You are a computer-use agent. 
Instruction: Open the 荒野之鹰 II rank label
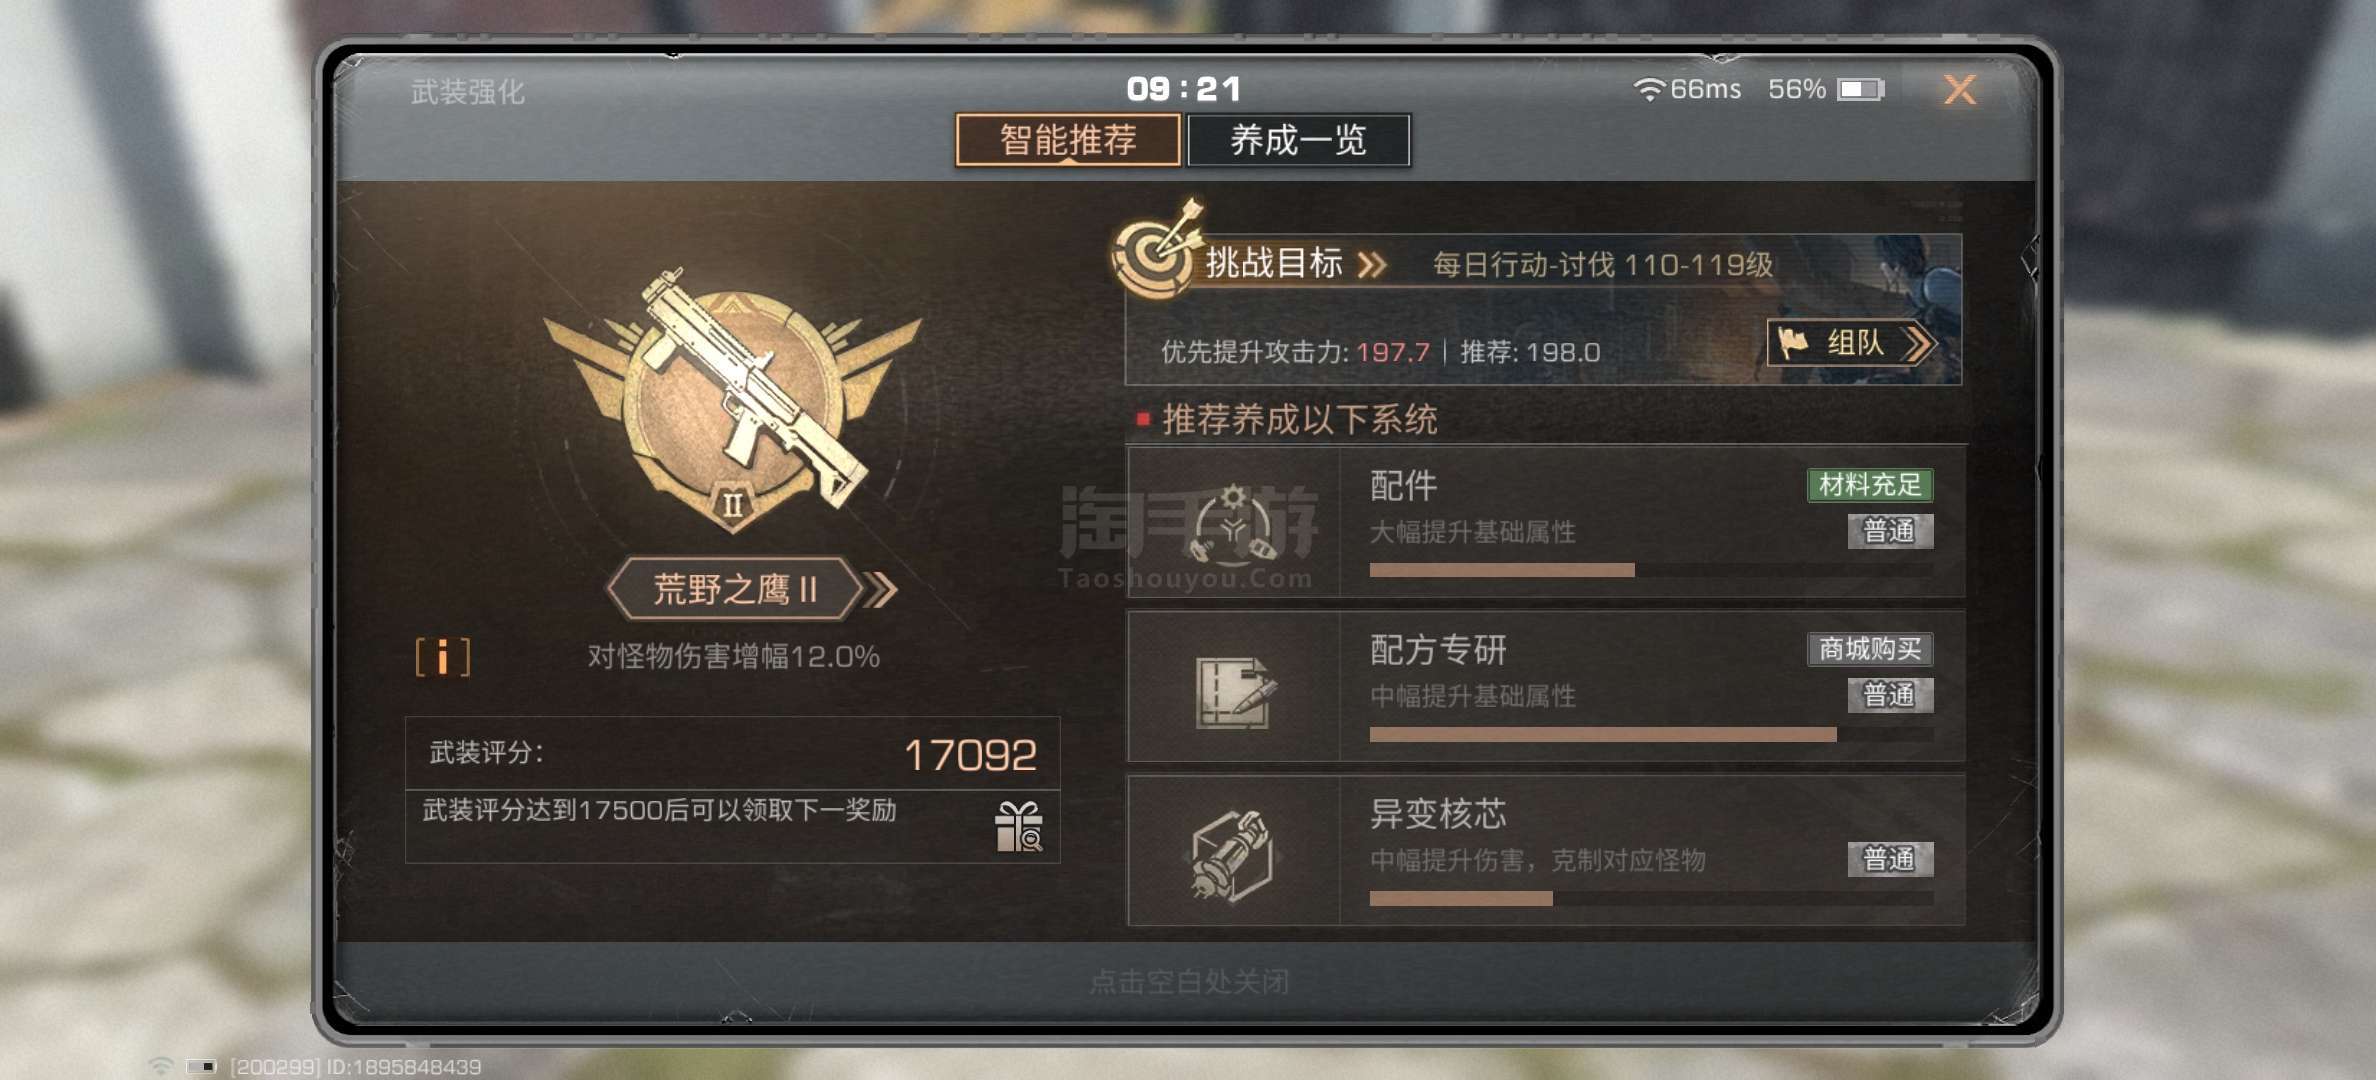pyautogui.click(x=734, y=589)
